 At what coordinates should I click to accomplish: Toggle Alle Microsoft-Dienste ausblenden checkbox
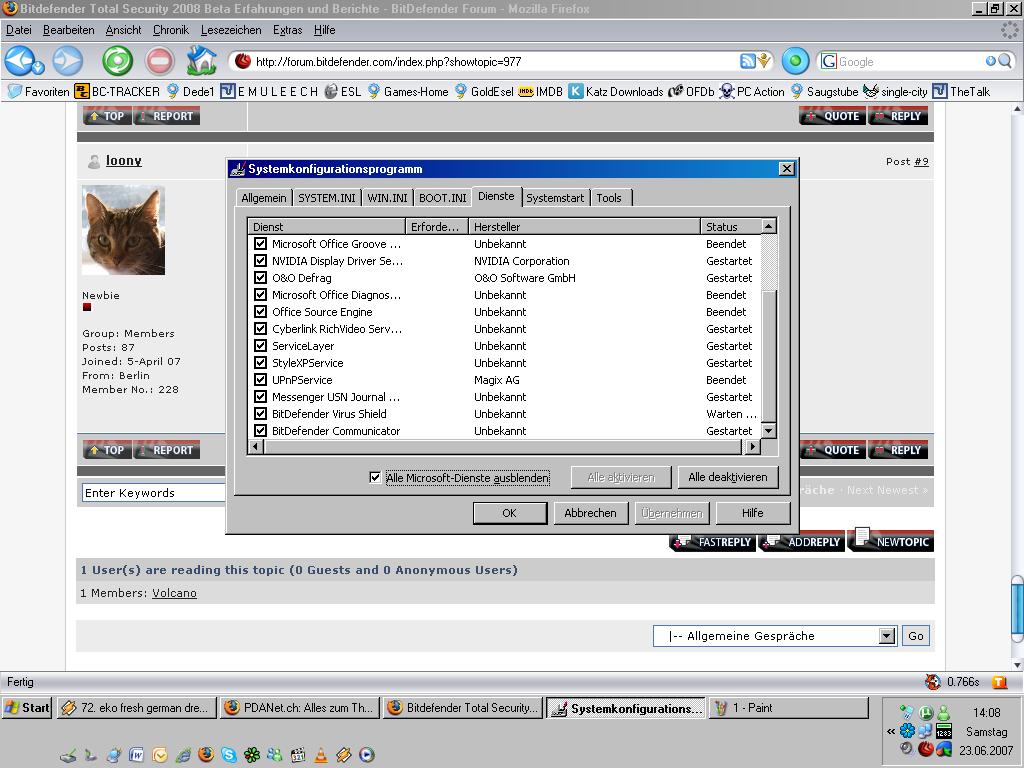(375, 477)
